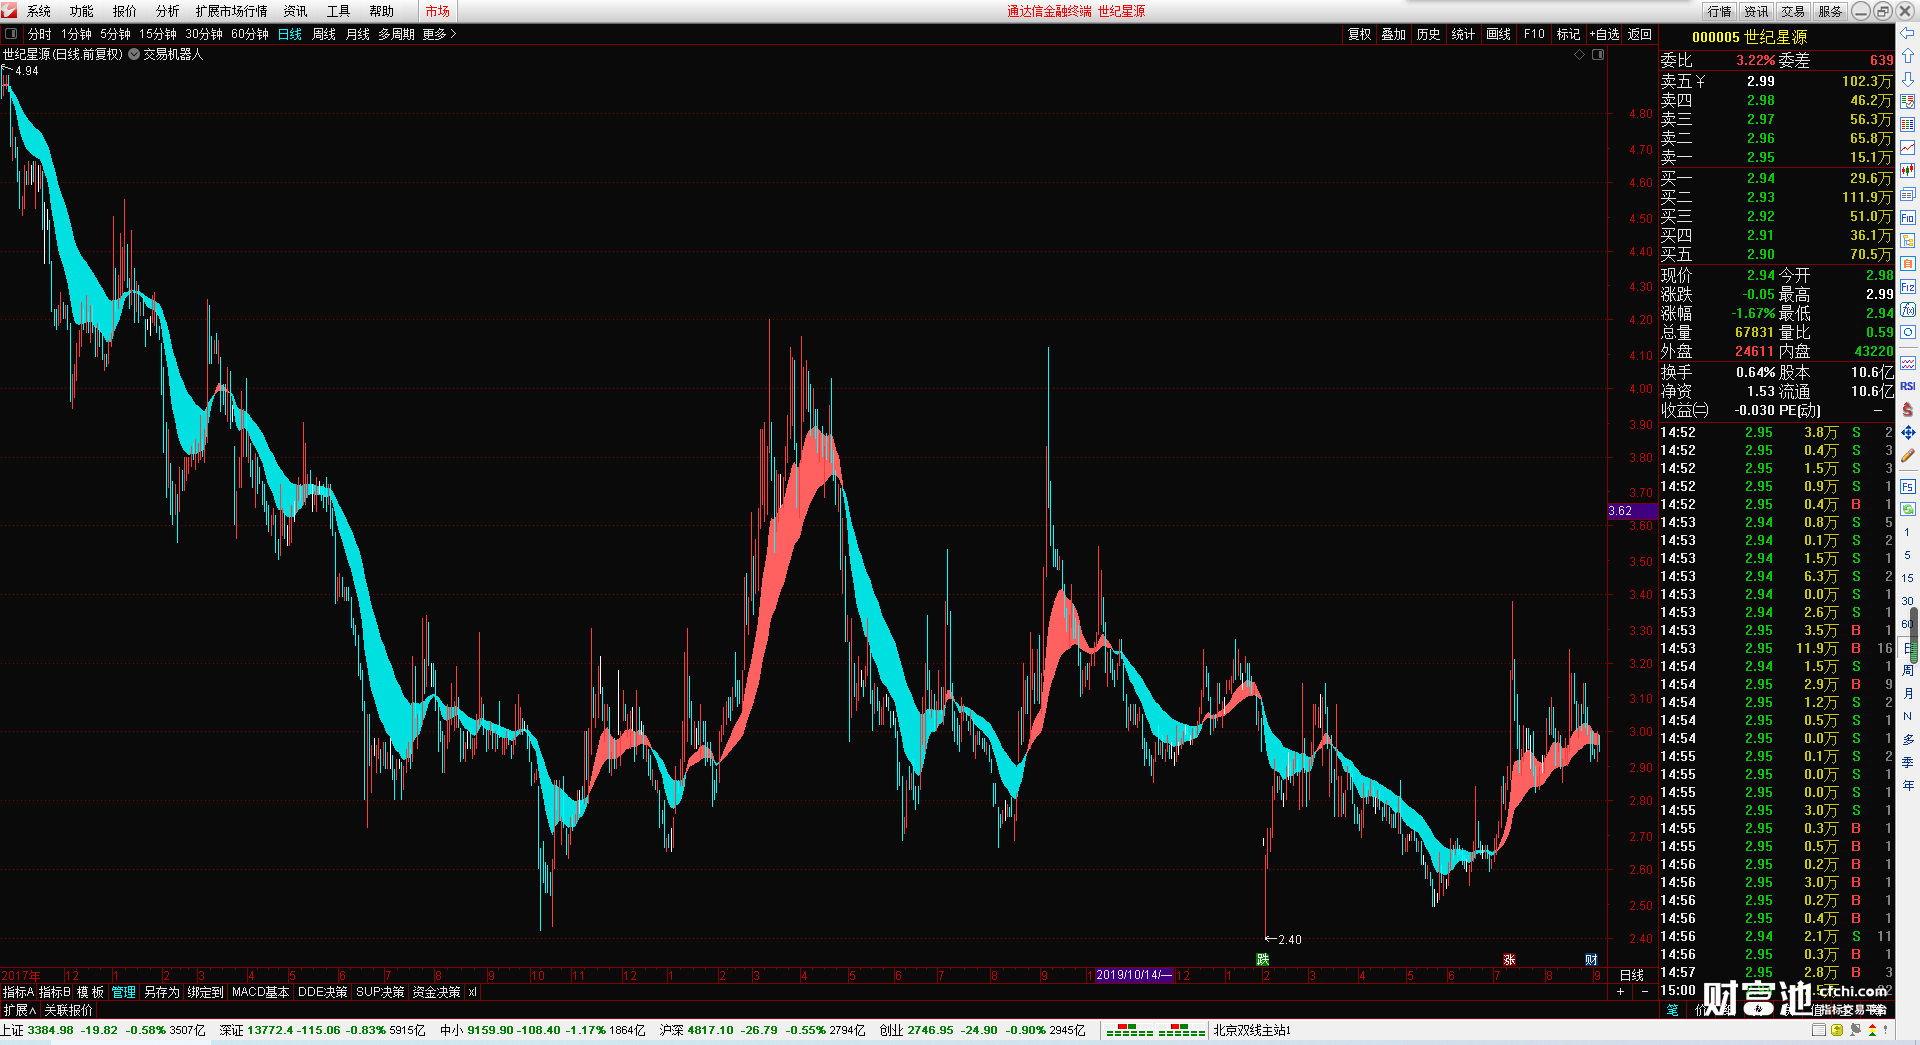Select the 资金决策 indicator tab
Image resolution: width=1920 pixels, height=1045 pixels.
436,992
